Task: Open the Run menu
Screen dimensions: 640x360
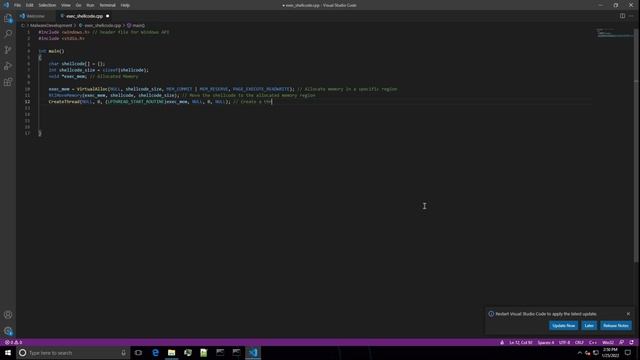Action: [90, 5]
